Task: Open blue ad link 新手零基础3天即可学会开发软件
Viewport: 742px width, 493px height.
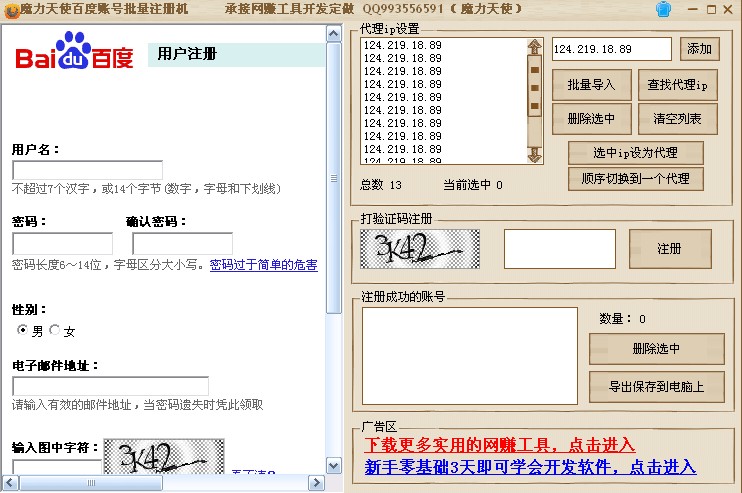Action: point(530,467)
